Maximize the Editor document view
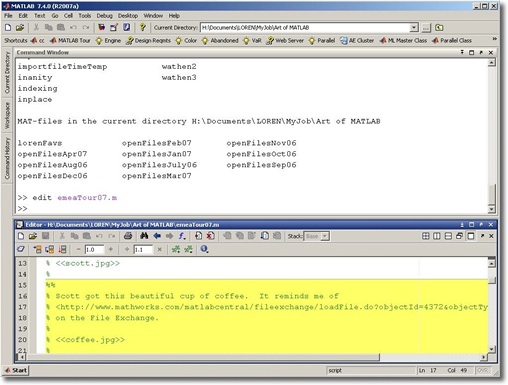 pos(471,236)
